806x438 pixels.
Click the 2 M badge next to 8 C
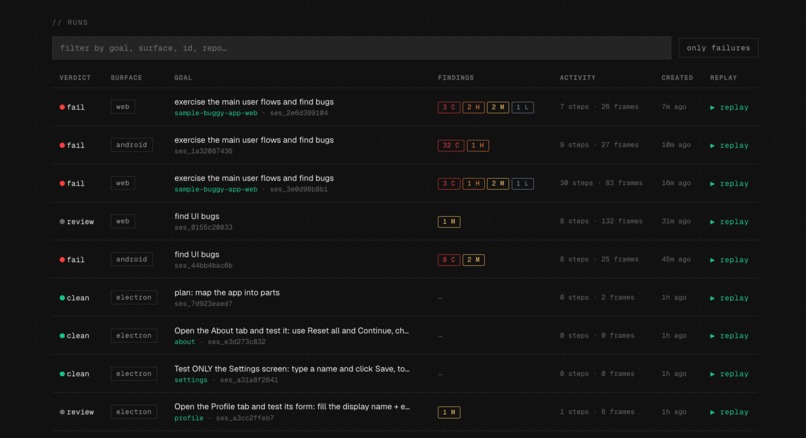pyautogui.click(x=473, y=260)
